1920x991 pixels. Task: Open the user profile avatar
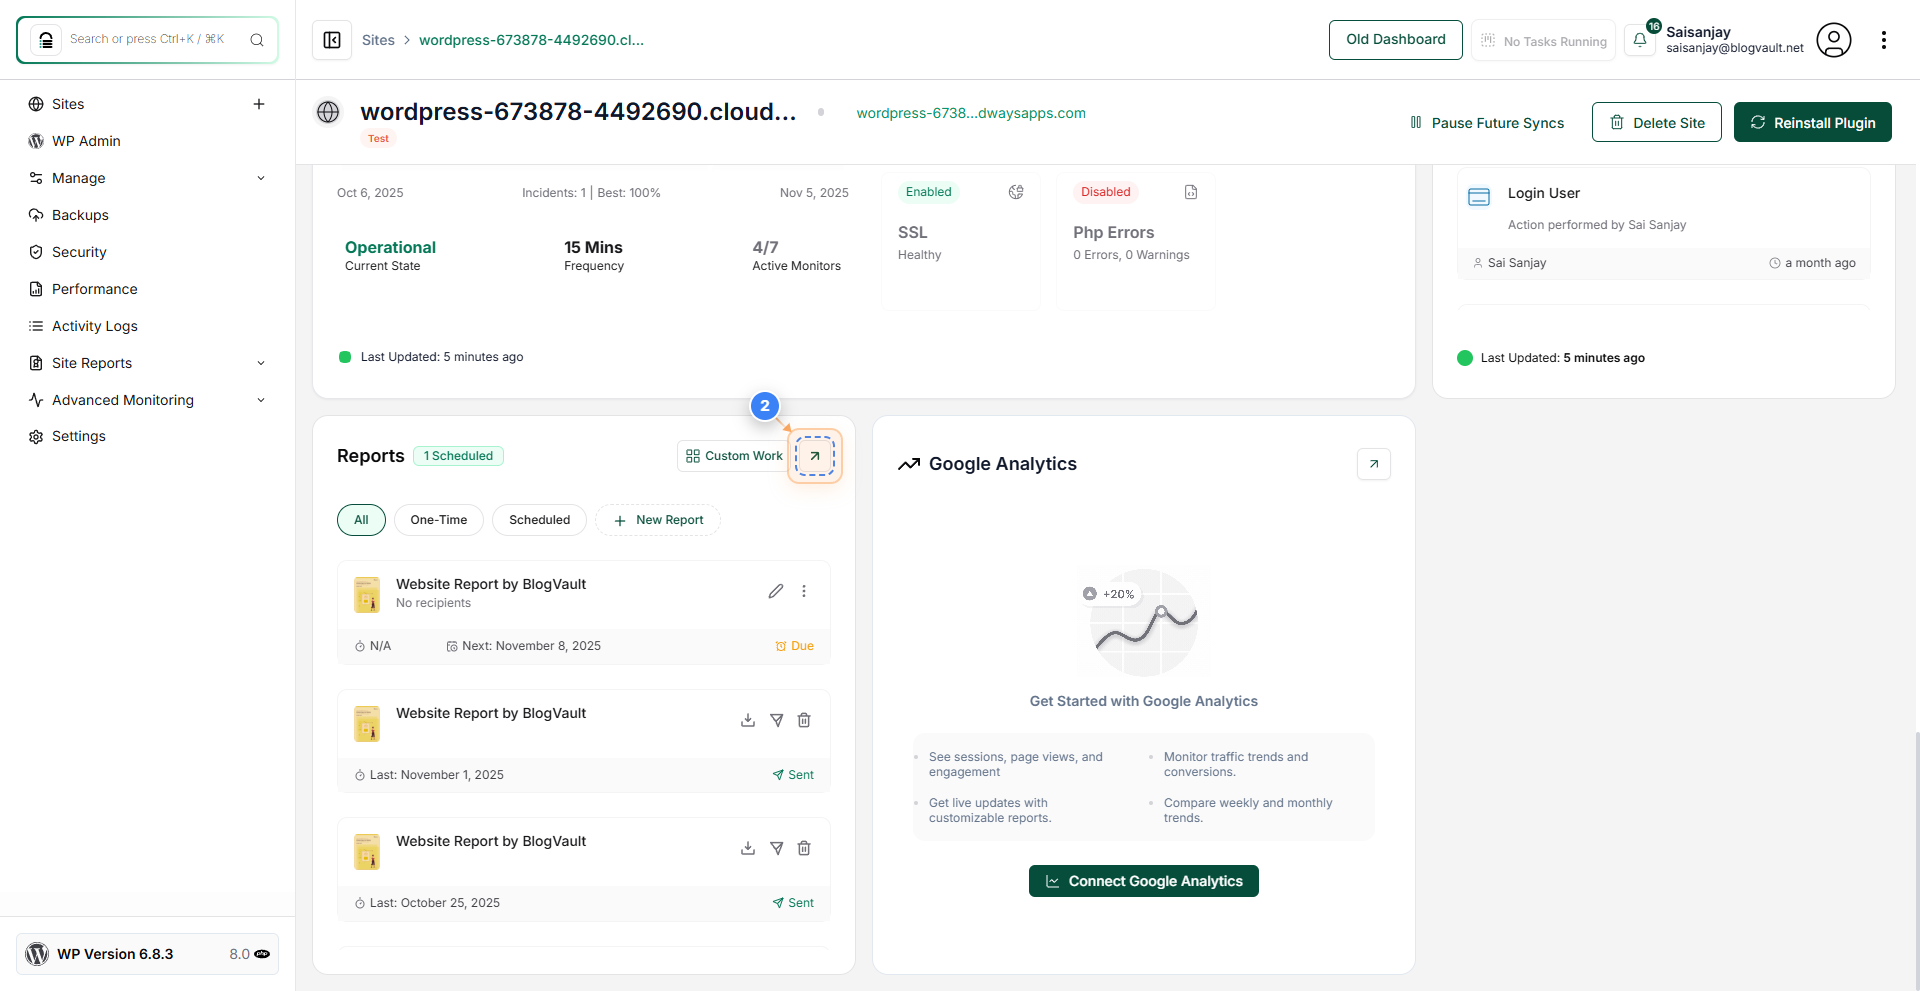click(1834, 40)
